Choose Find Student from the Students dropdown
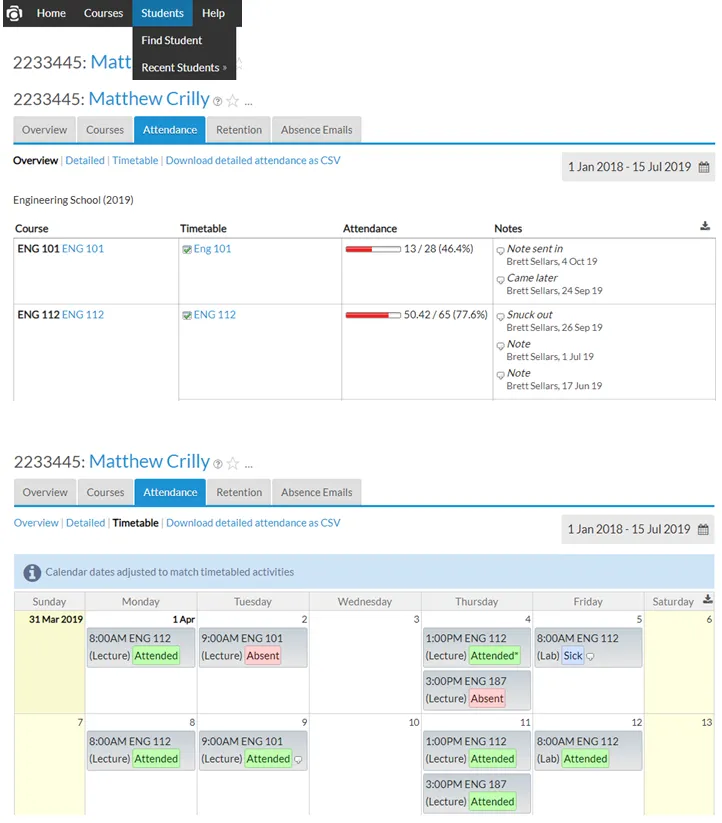 (x=171, y=40)
